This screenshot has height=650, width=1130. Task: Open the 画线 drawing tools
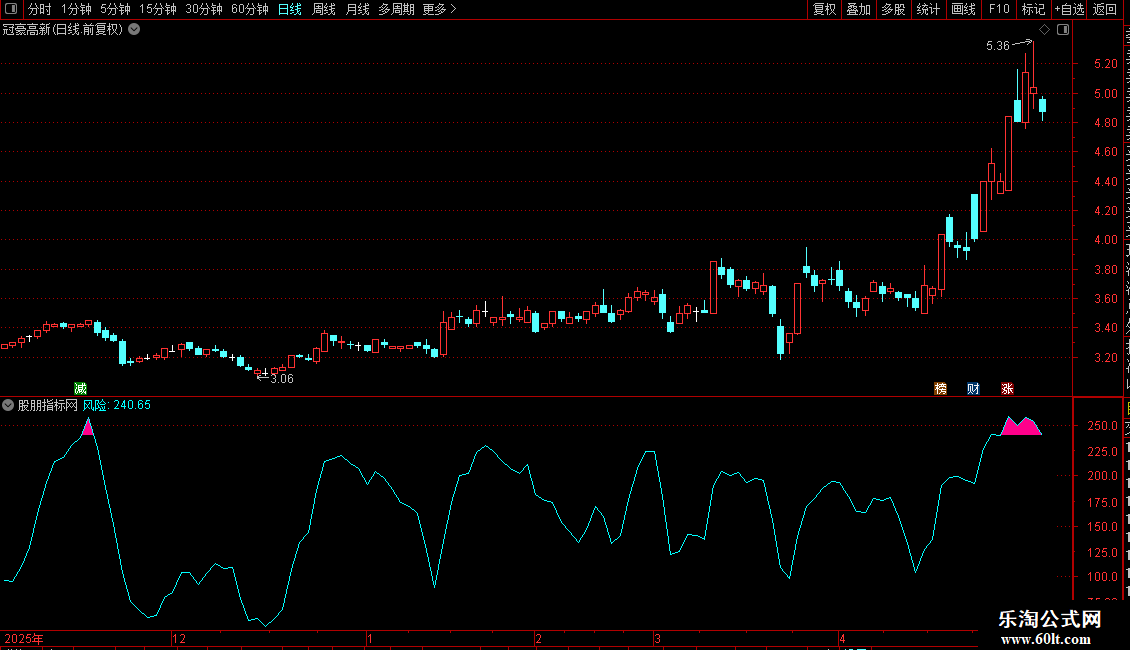(x=964, y=9)
